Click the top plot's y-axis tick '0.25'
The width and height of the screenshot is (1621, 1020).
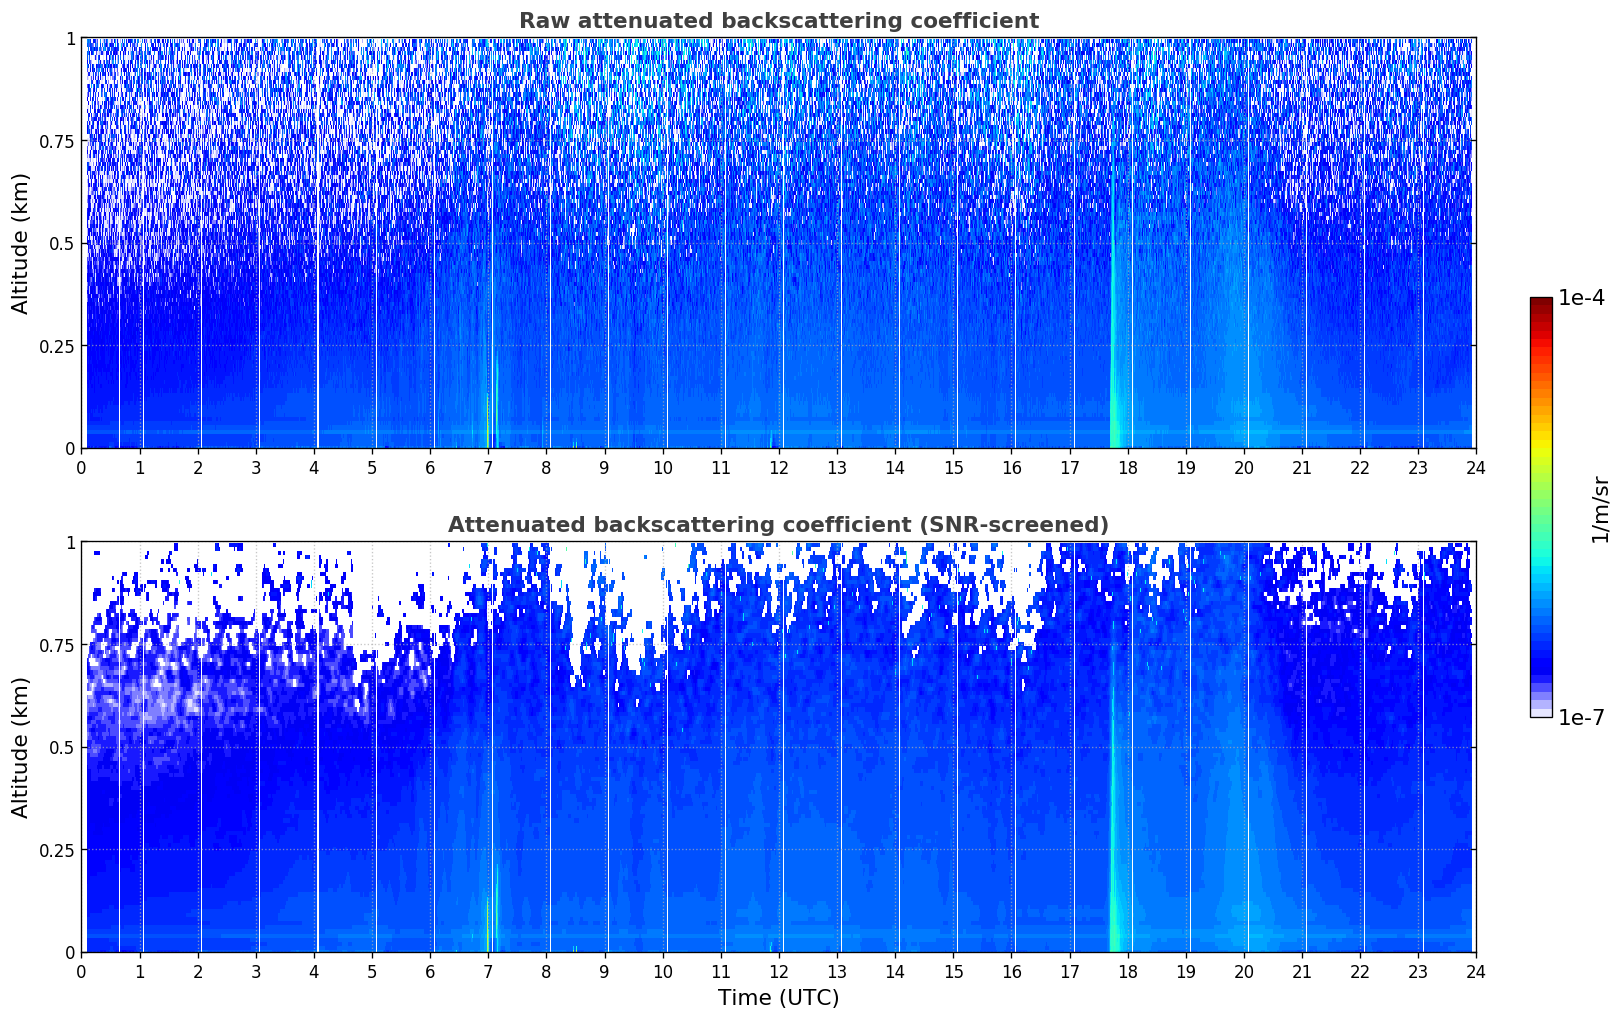(57, 346)
